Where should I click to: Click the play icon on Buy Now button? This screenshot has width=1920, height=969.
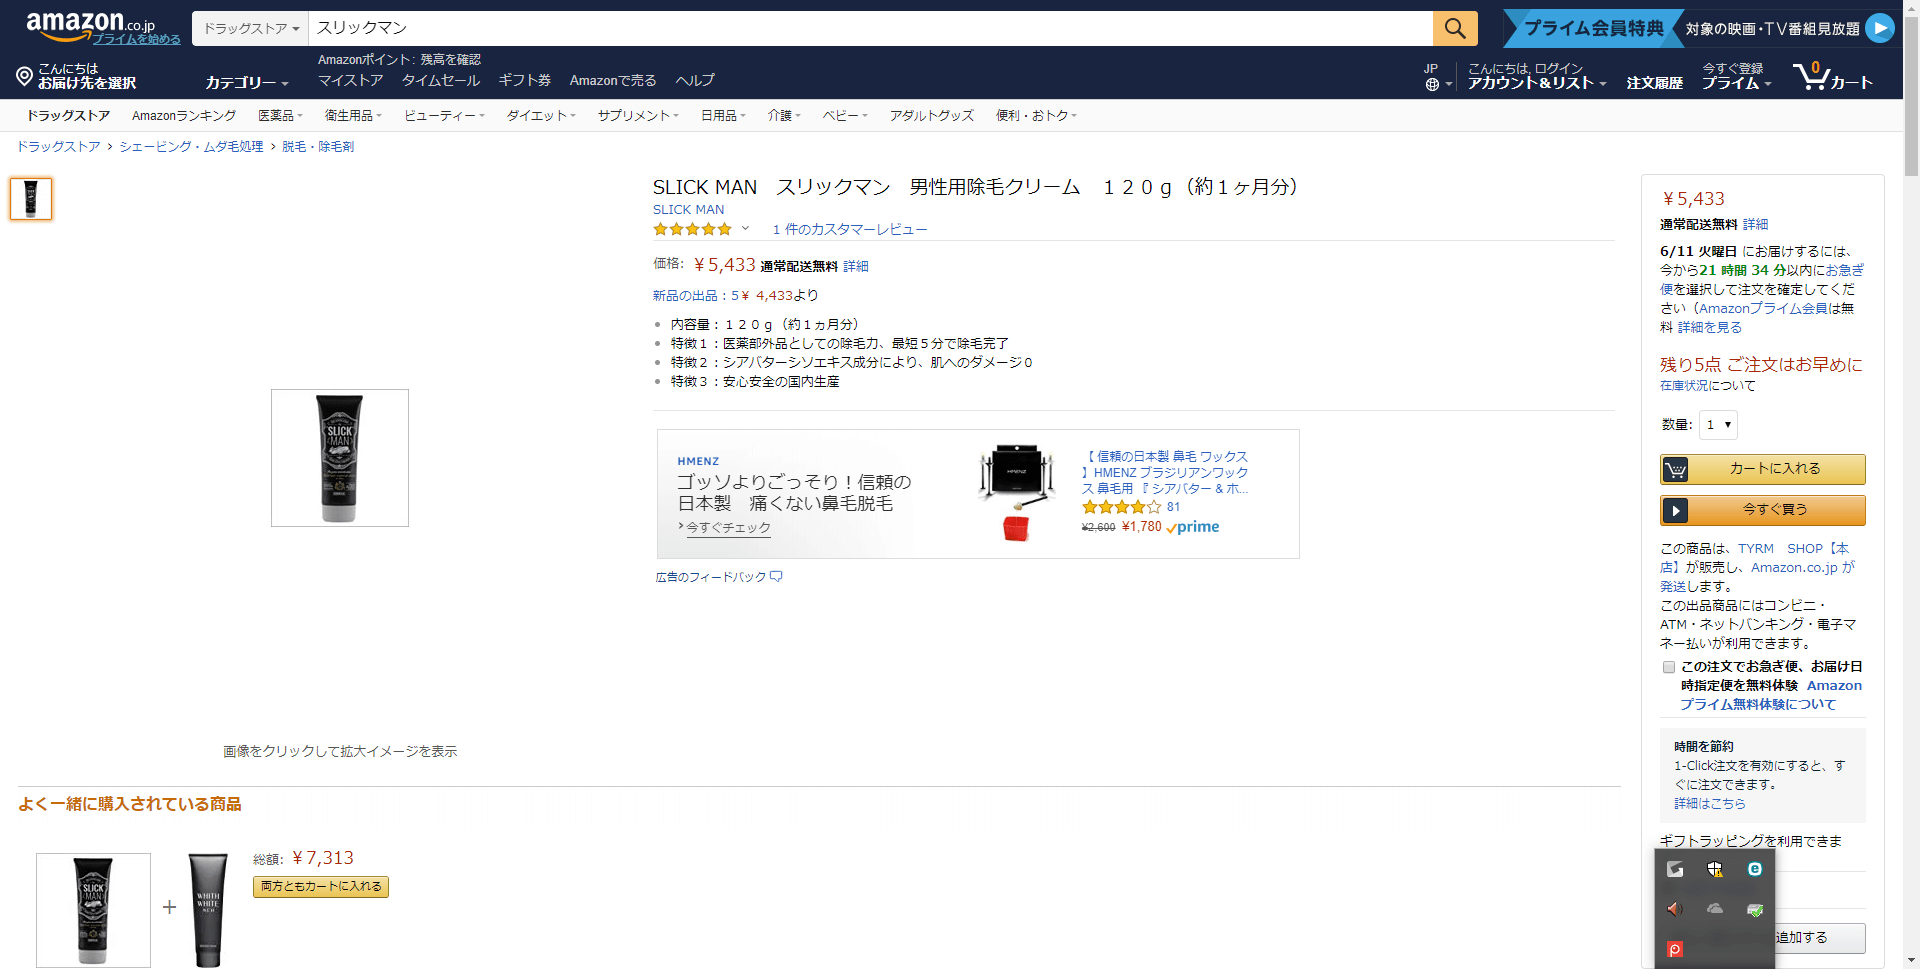[1675, 510]
